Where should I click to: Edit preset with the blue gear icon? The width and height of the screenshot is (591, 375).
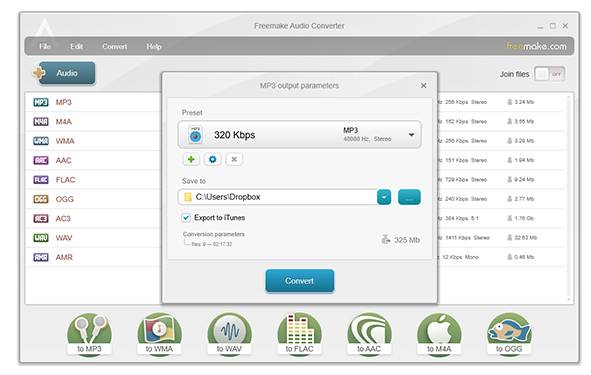click(x=213, y=159)
